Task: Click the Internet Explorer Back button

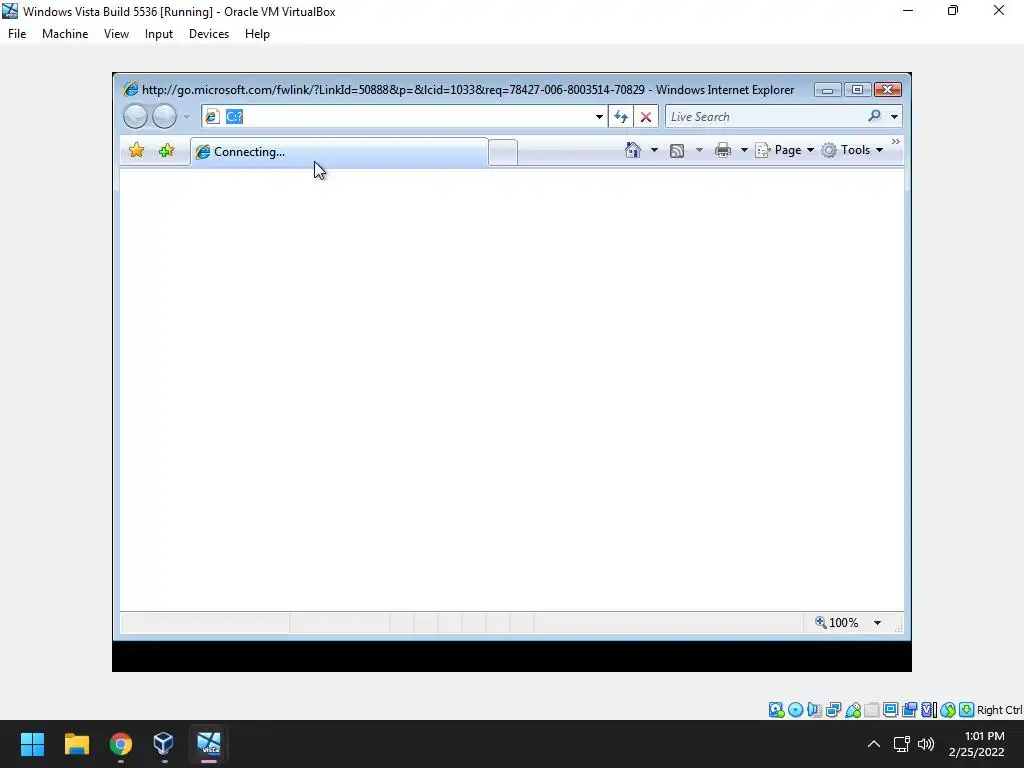Action: (x=135, y=116)
